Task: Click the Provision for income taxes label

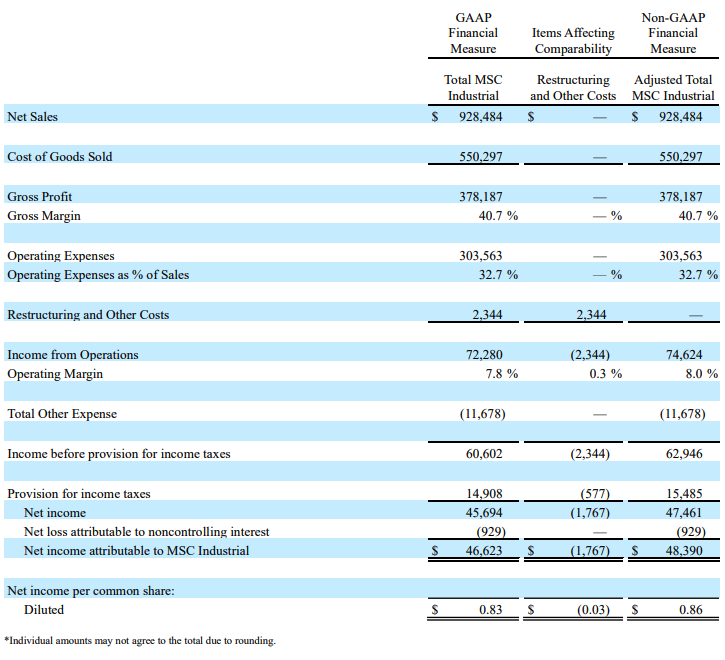Action: [x=79, y=494]
